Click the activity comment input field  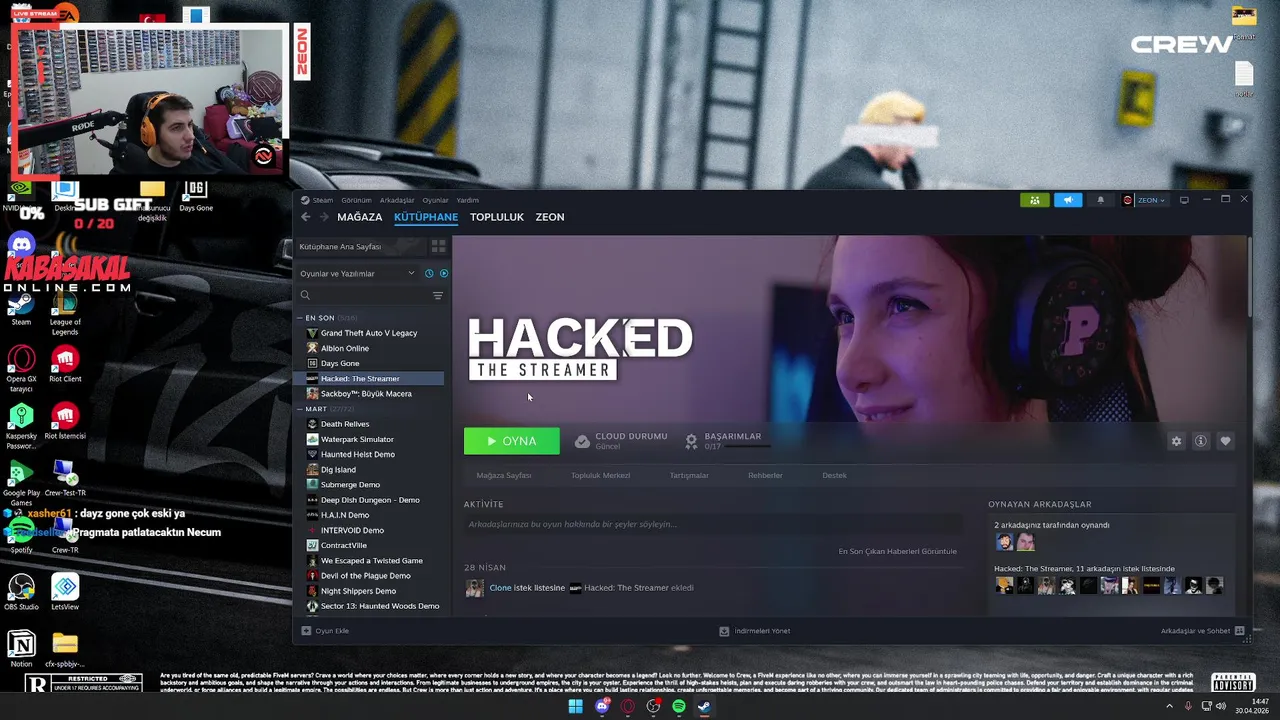713,524
